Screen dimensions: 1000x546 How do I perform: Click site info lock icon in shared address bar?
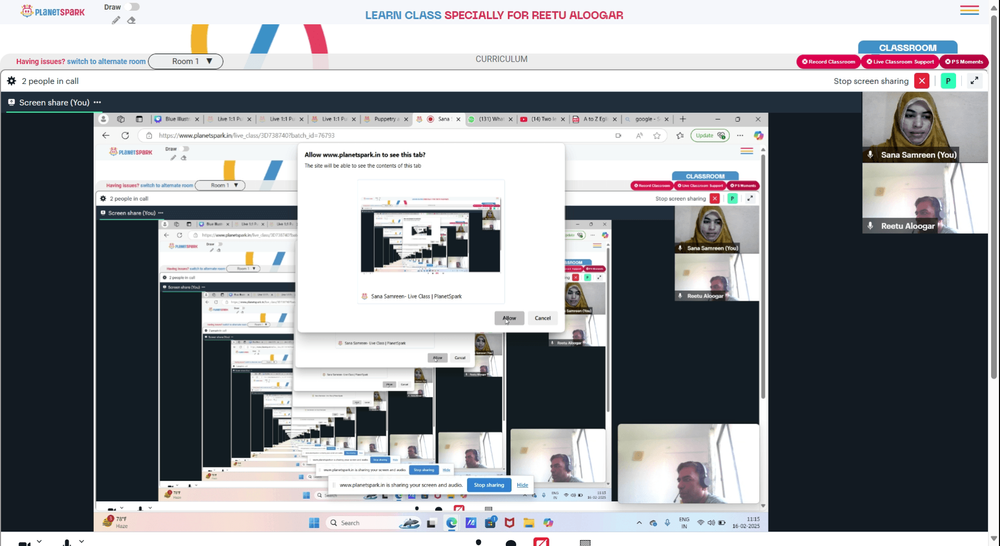[149, 135]
